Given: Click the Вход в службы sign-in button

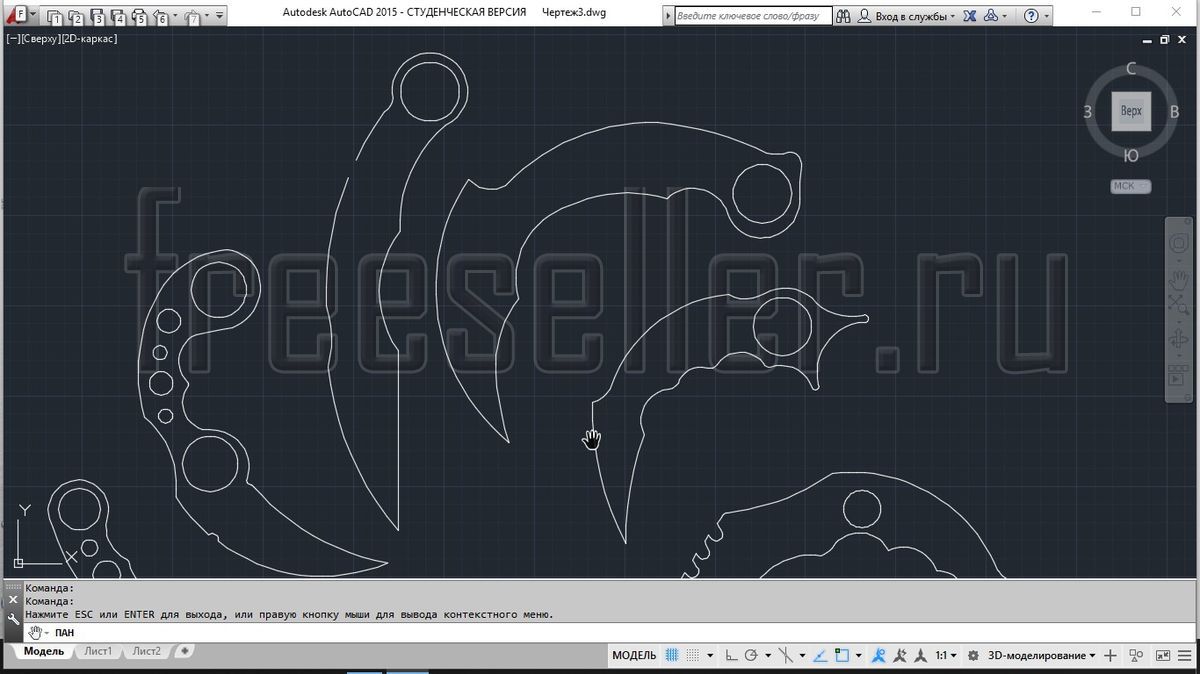Looking at the screenshot, I should [908, 16].
